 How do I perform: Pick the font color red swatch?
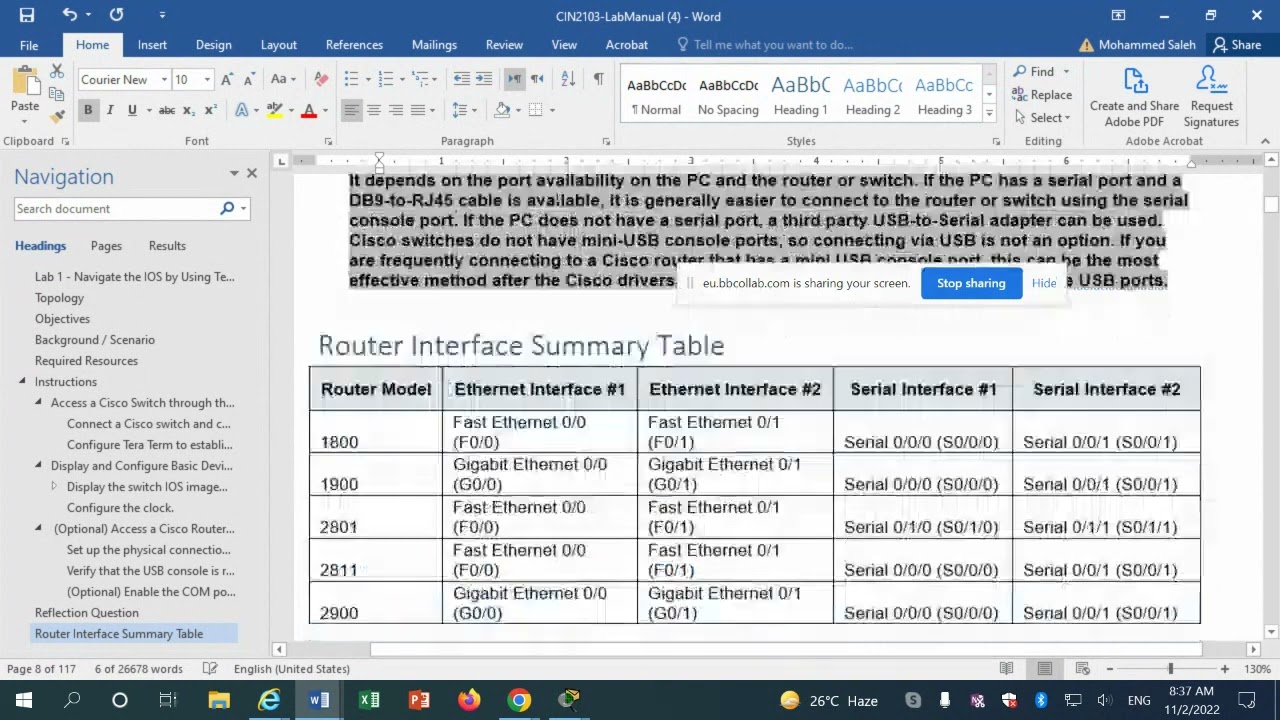(x=309, y=110)
